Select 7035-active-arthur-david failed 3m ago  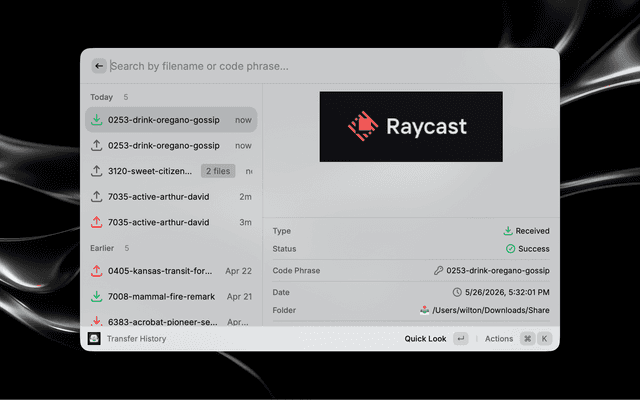coord(171,222)
